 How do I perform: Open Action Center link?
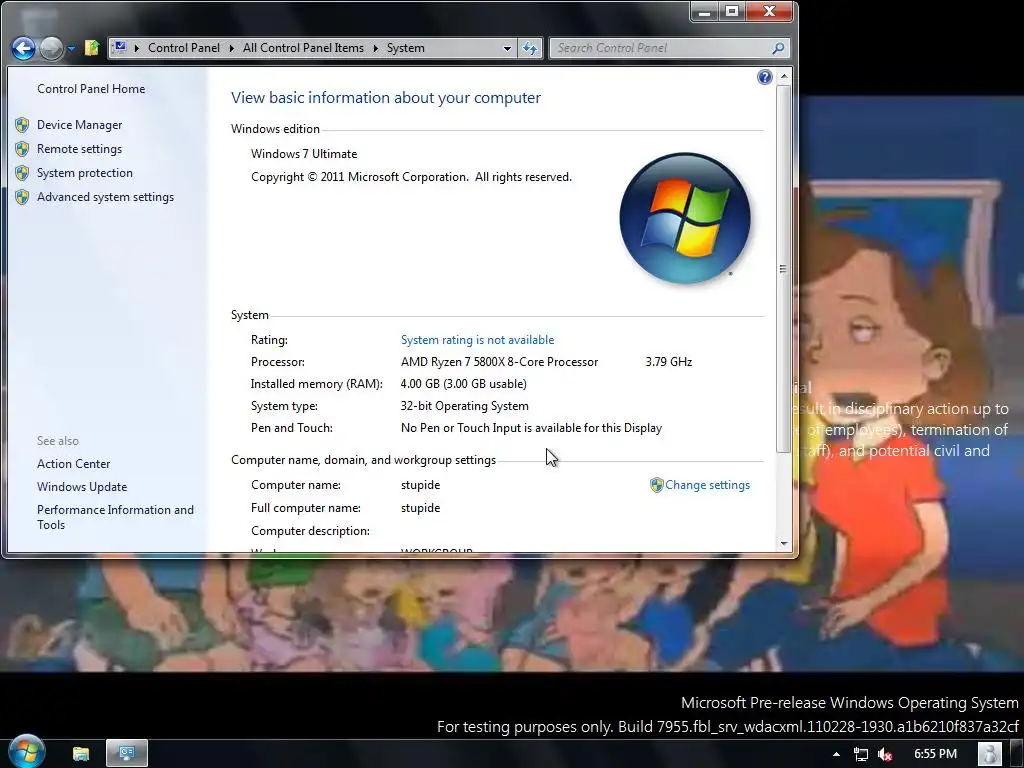point(73,464)
